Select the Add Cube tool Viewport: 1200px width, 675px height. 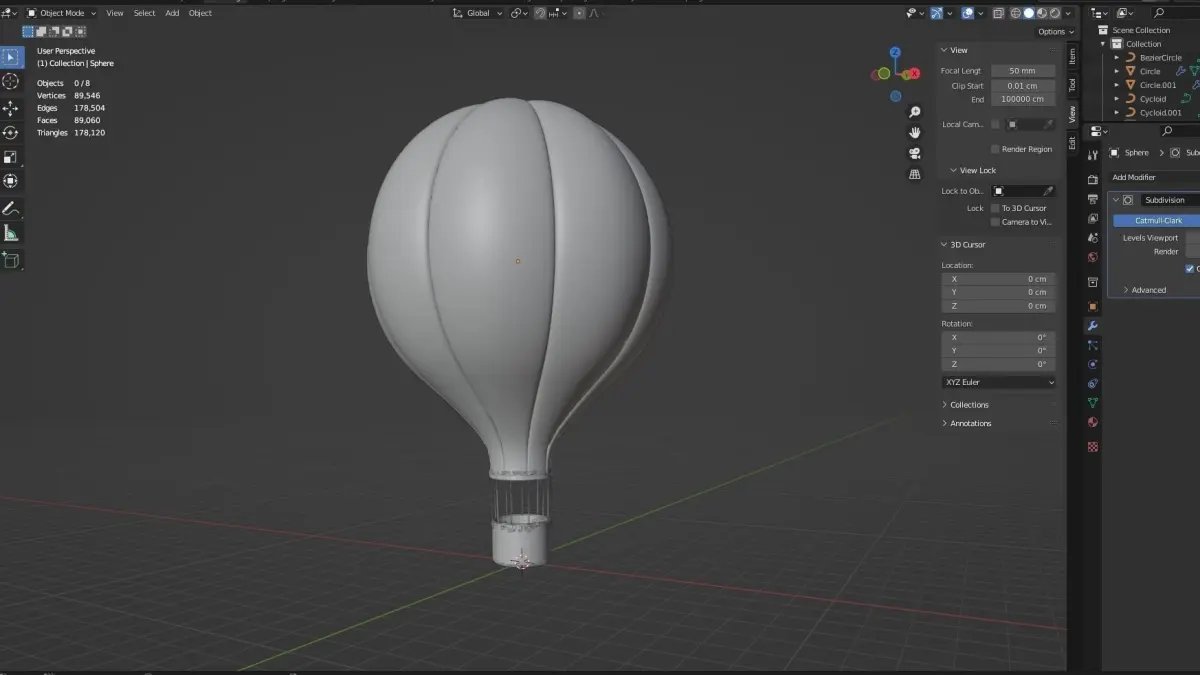click(x=11, y=260)
